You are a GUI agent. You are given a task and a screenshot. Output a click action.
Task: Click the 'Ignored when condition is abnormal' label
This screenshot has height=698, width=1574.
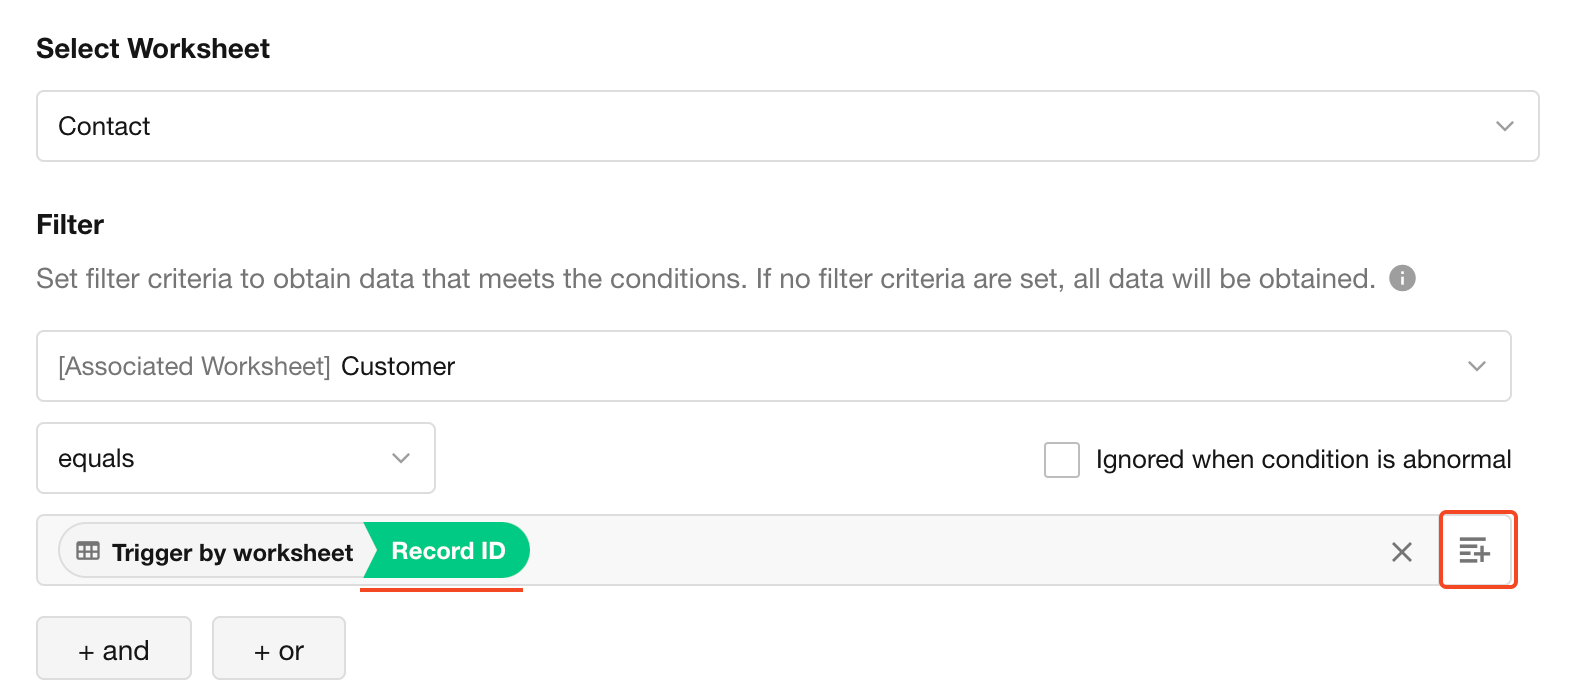coord(1302,460)
